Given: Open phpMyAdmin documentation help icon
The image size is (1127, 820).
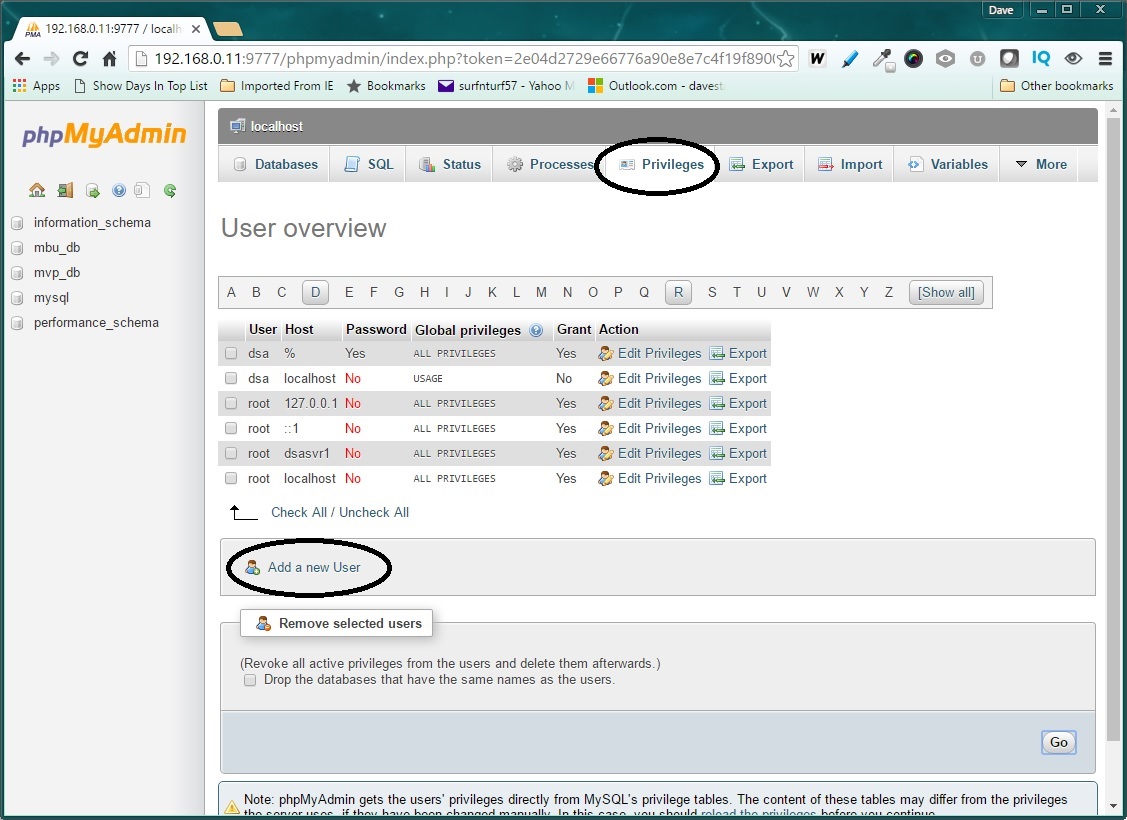Looking at the screenshot, I should (x=119, y=190).
